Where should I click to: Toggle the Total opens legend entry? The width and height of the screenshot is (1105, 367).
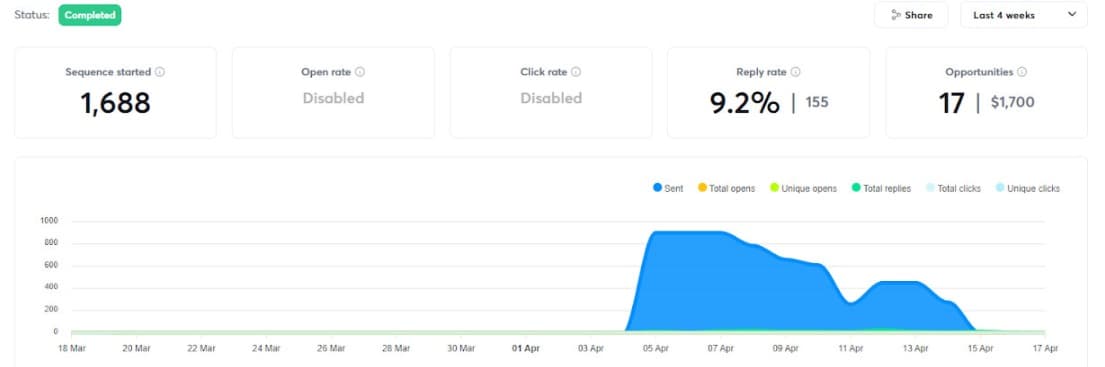pyautogui.click(x=726, y=188)
